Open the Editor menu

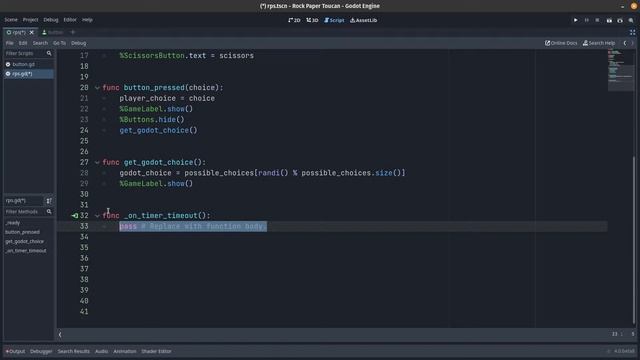click(x=70, y=20)
